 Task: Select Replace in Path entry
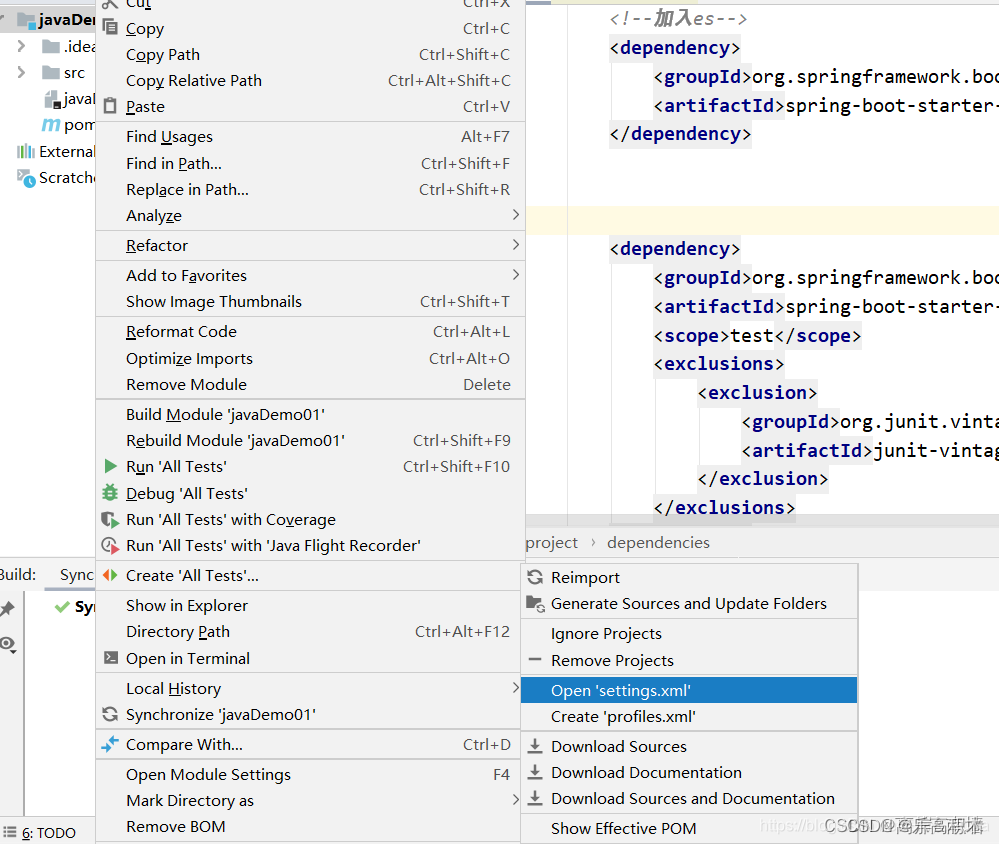310,190
